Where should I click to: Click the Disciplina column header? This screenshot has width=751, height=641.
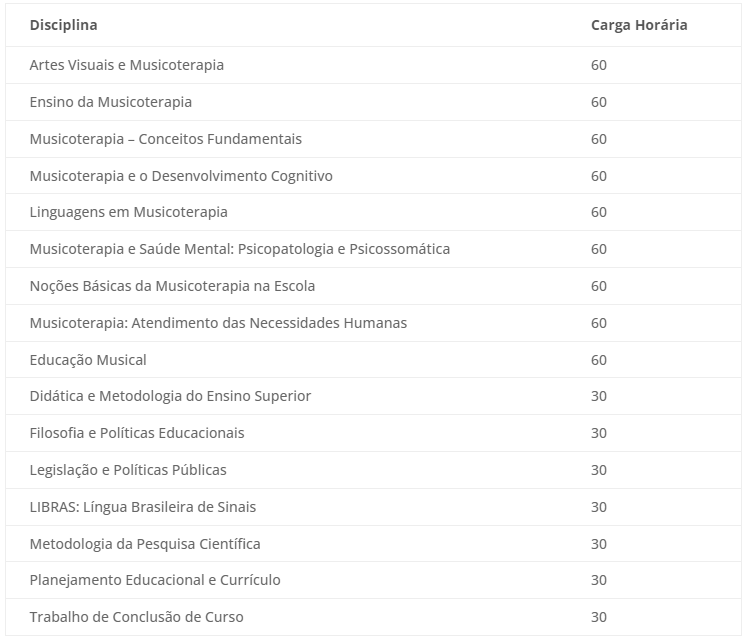[x=63, y=25]
